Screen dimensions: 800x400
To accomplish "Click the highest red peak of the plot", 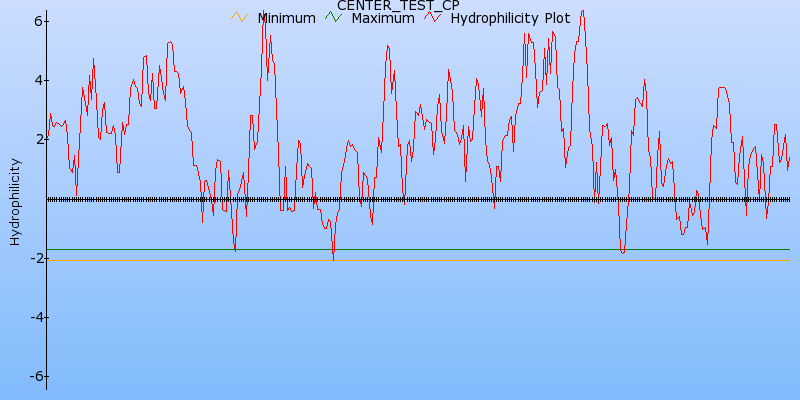I will click(582, 12).
